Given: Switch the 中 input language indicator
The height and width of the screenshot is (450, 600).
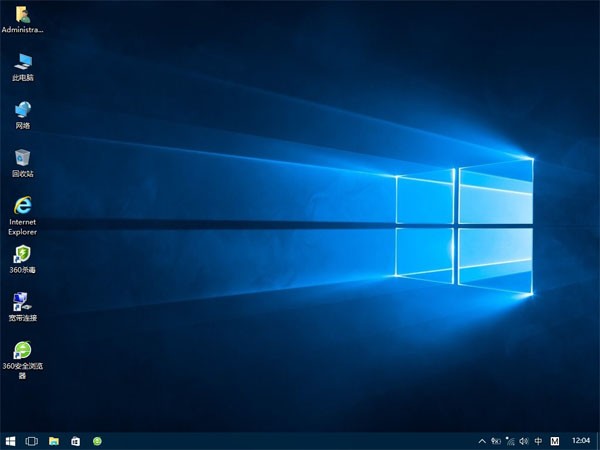Looking at the screenshot, I should click(538, 441).
